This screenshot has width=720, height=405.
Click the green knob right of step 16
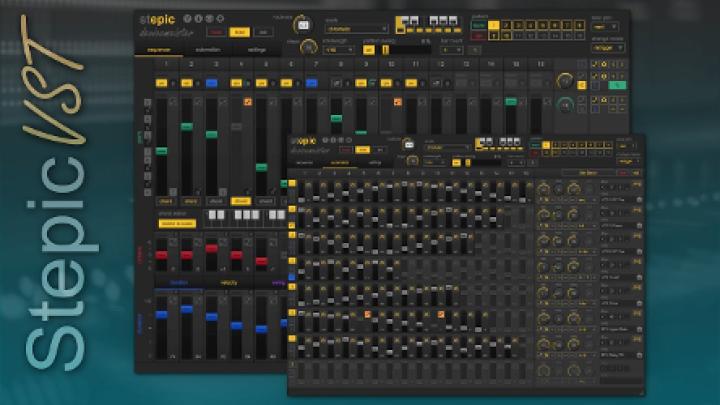coord(565,105)
